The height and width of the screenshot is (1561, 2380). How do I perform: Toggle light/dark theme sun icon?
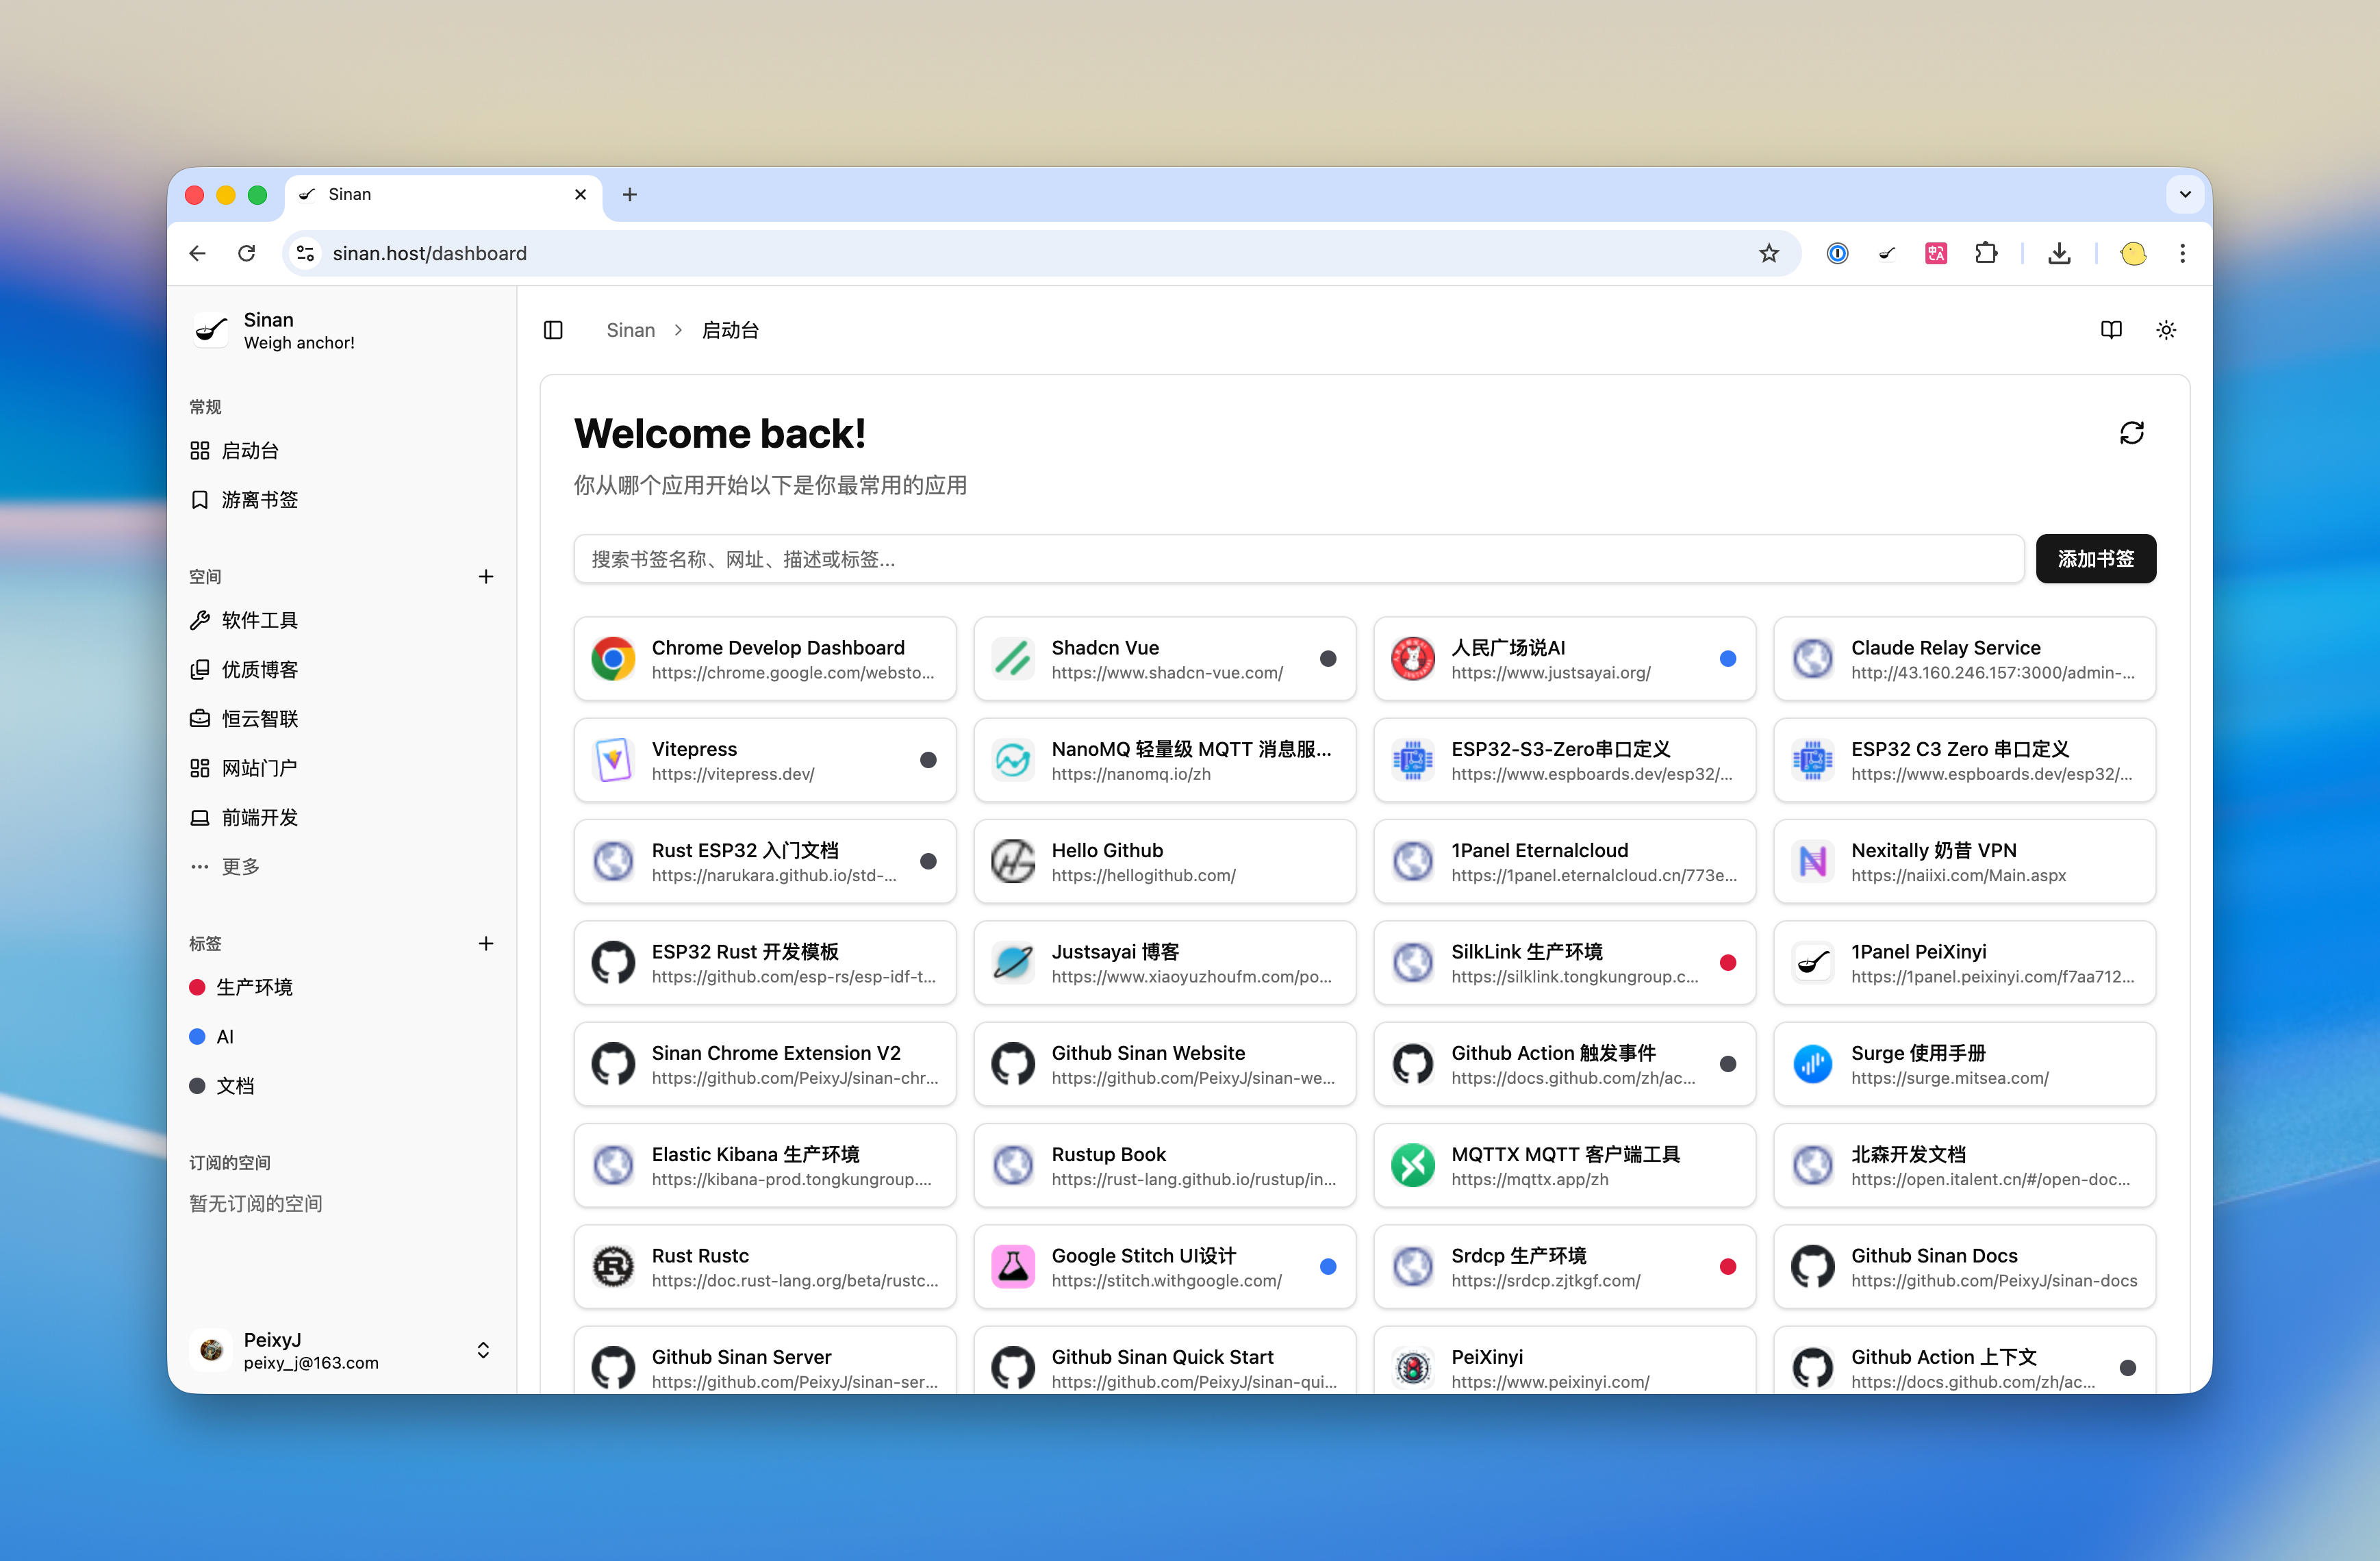pyautogui.click(x=2165, y=330)
